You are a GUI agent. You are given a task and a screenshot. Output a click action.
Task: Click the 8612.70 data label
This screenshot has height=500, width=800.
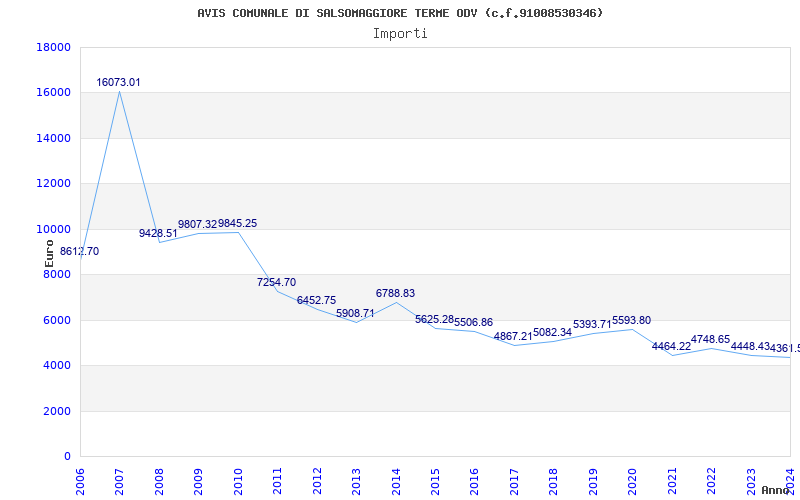tap(80, 252)
